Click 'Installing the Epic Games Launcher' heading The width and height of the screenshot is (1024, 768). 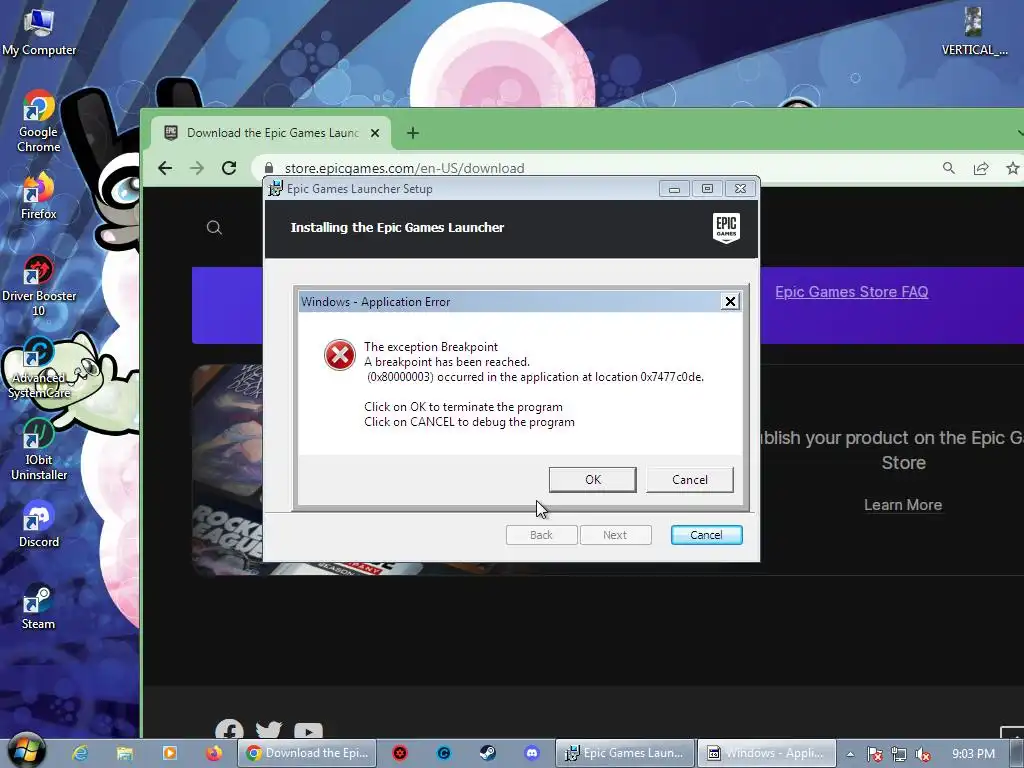pos(397,227)
